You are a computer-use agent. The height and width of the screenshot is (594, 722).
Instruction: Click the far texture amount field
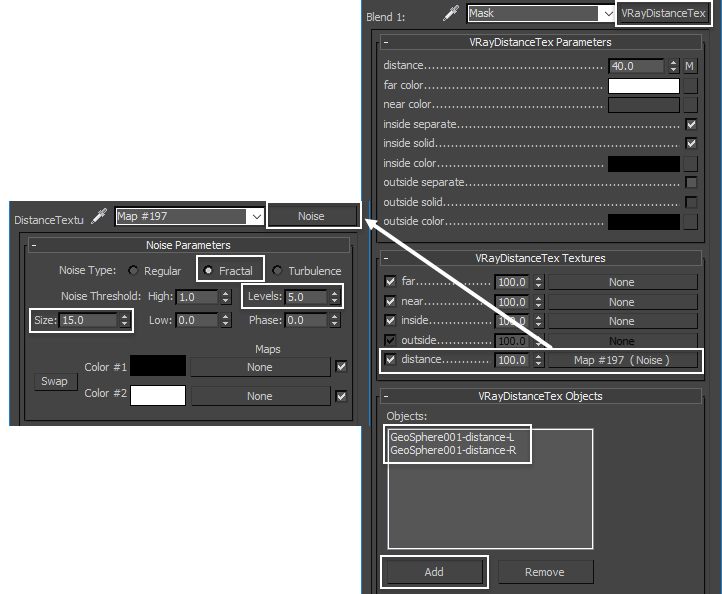tap(512, 282)
